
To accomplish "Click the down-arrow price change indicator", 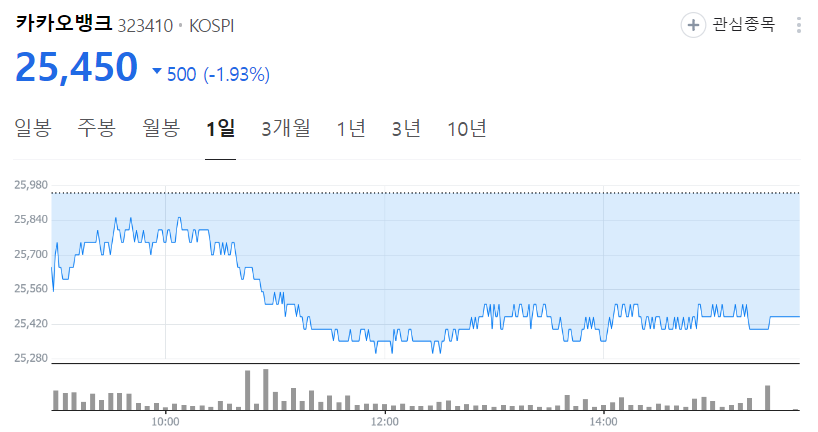I will click(157, 70).
